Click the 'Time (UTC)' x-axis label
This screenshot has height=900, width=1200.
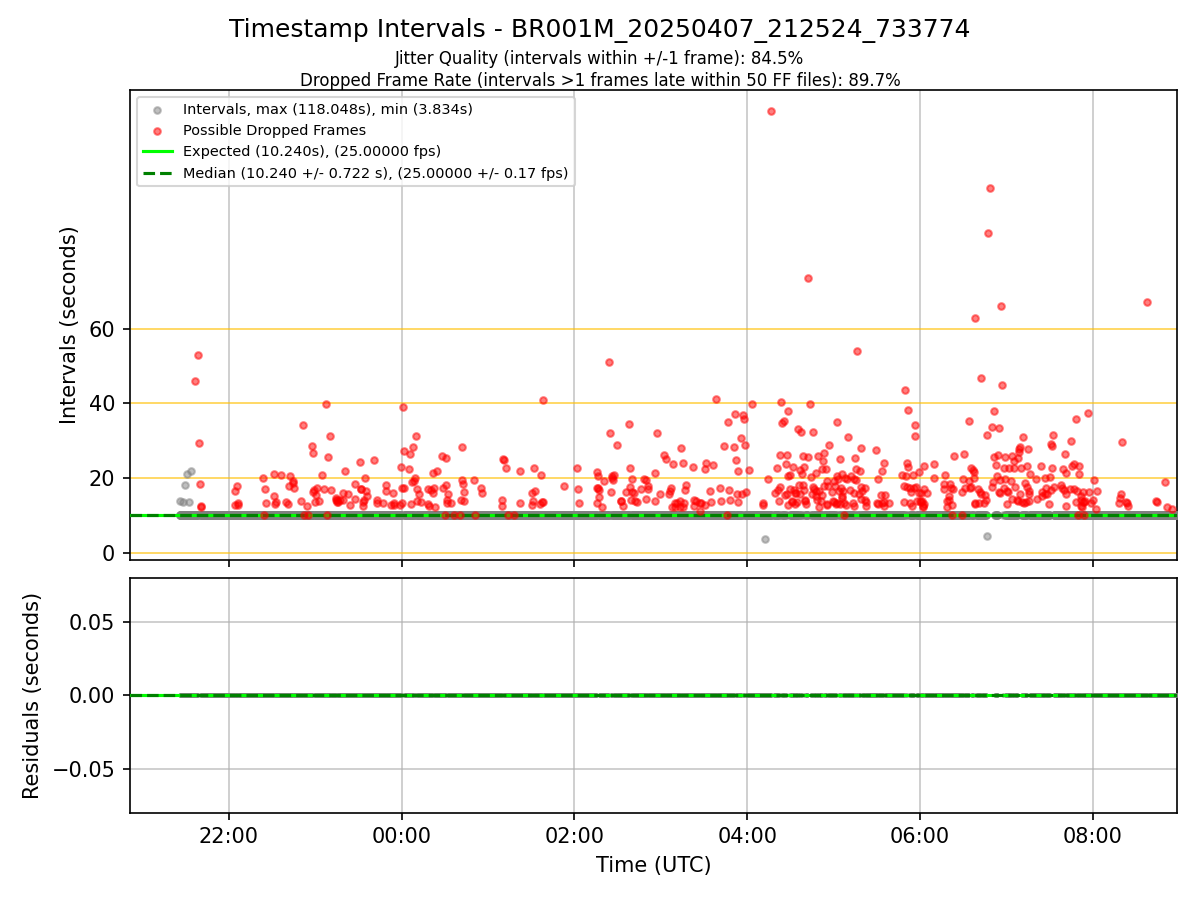tap(653, 865)
